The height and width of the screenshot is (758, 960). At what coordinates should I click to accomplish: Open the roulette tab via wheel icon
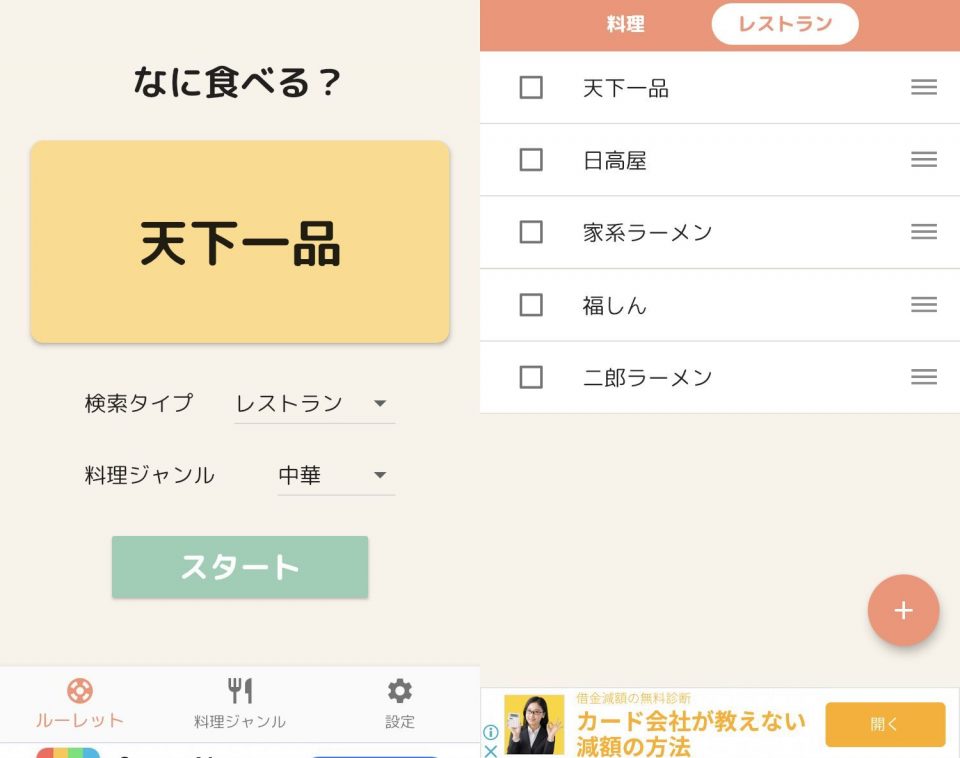78,690
